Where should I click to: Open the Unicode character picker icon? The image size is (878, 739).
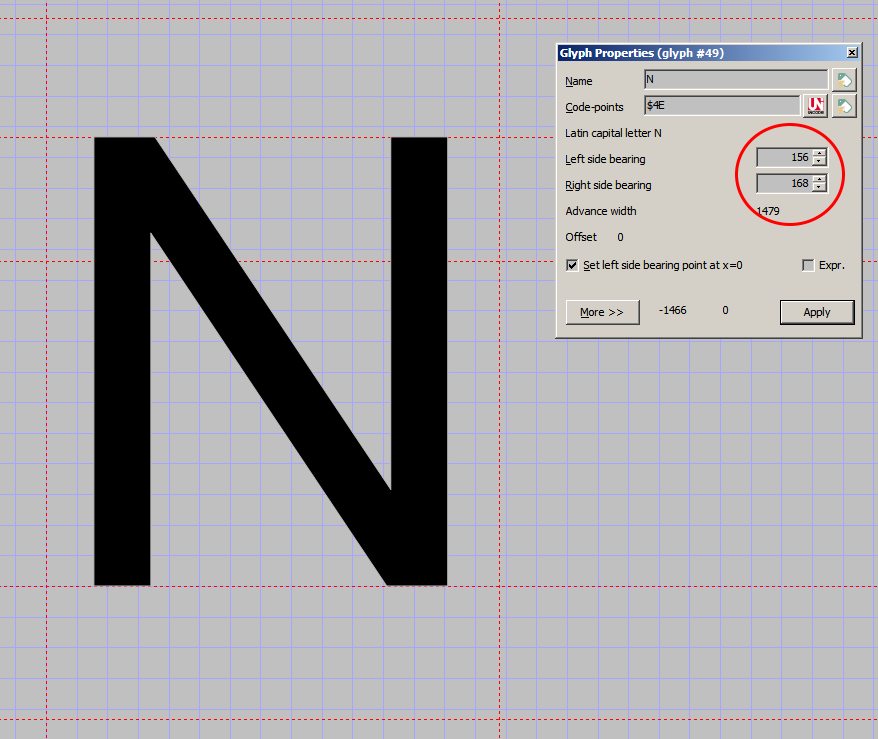(x=815, y=106)
